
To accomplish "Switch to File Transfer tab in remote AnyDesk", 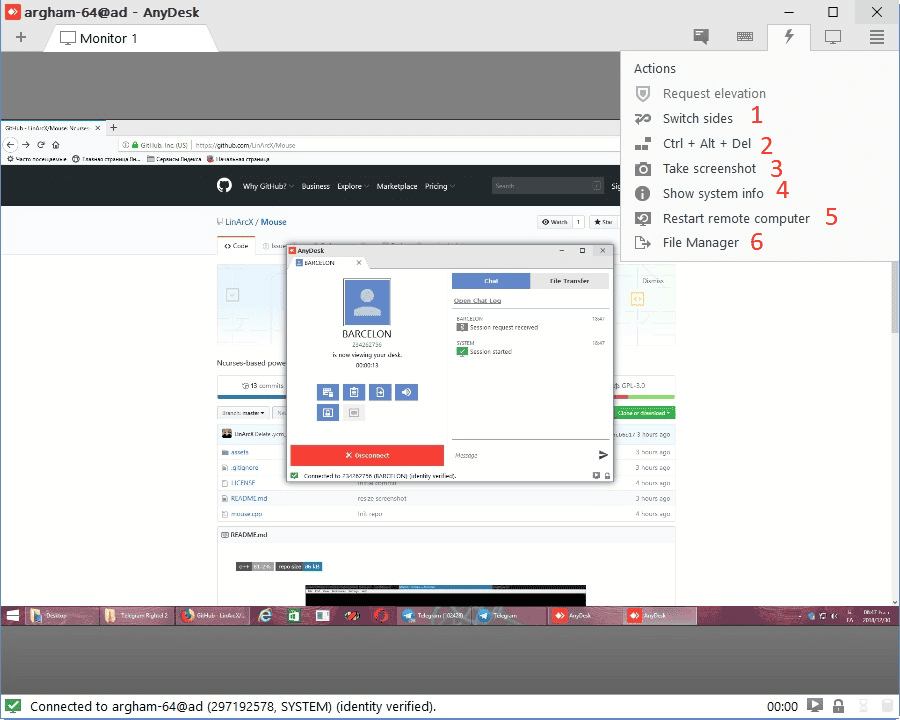I will [x=569, y=281].
